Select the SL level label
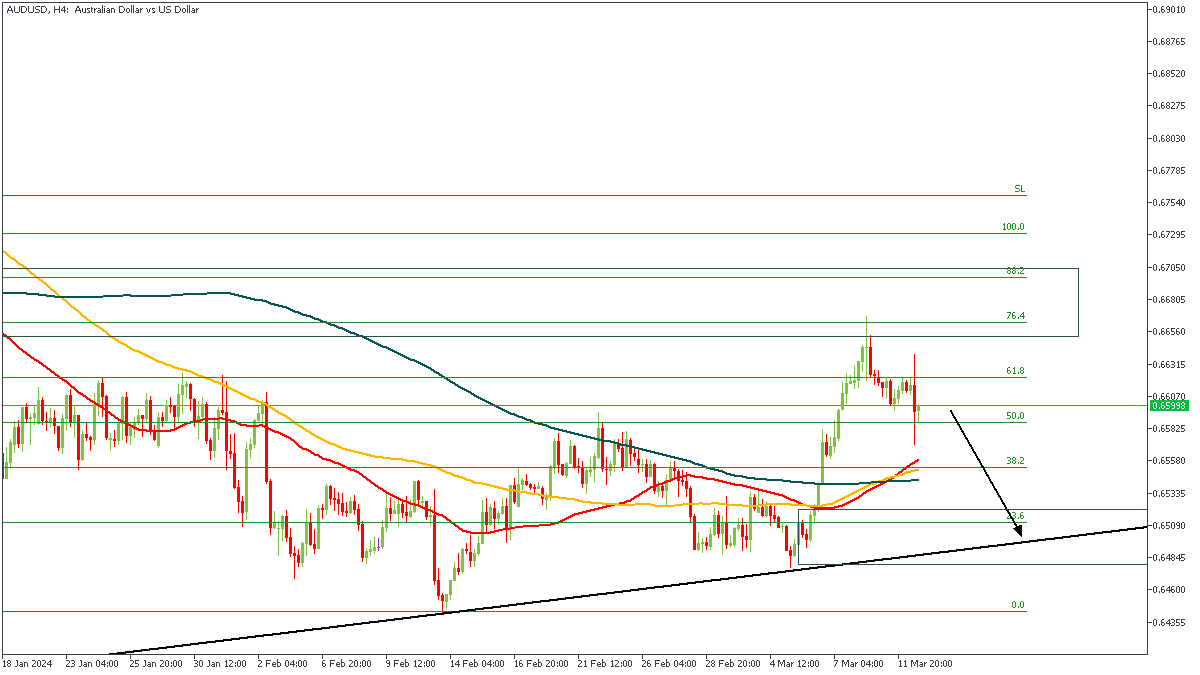The image size is (1200, 675). 1019,189
